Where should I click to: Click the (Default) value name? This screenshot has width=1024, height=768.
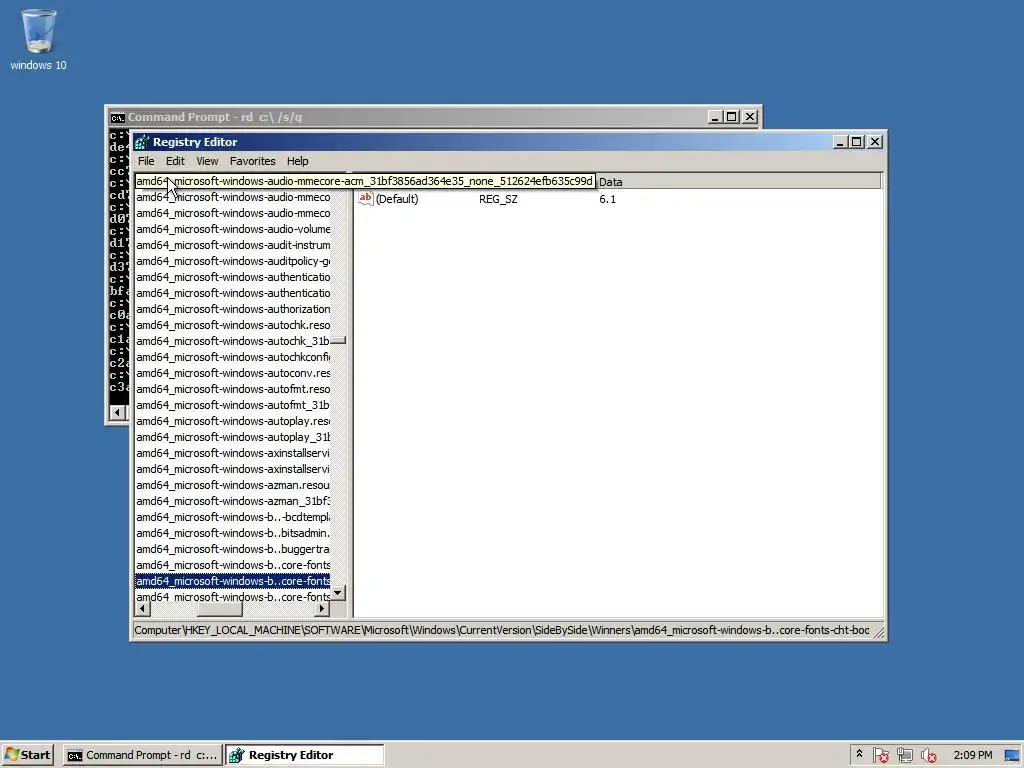(x=397, y=199)
